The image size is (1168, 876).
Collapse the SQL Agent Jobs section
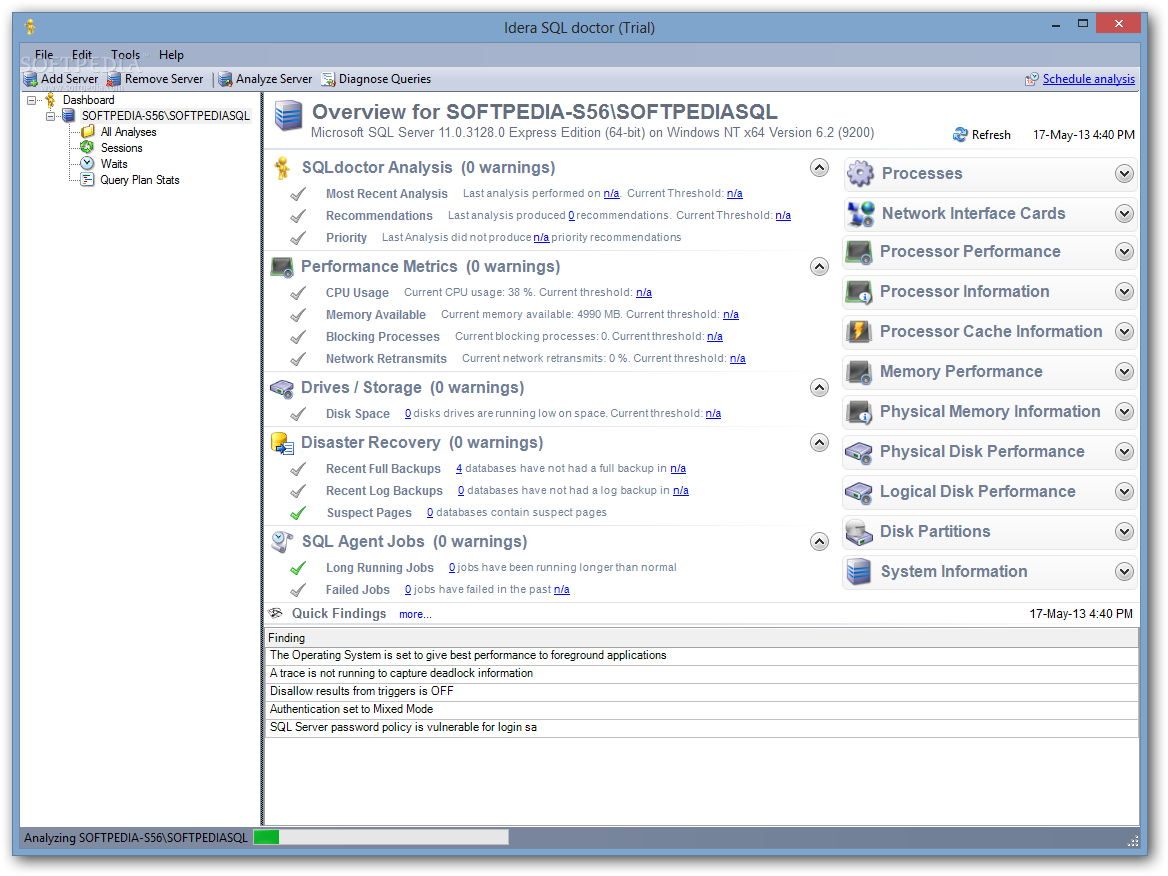(819, 542)
